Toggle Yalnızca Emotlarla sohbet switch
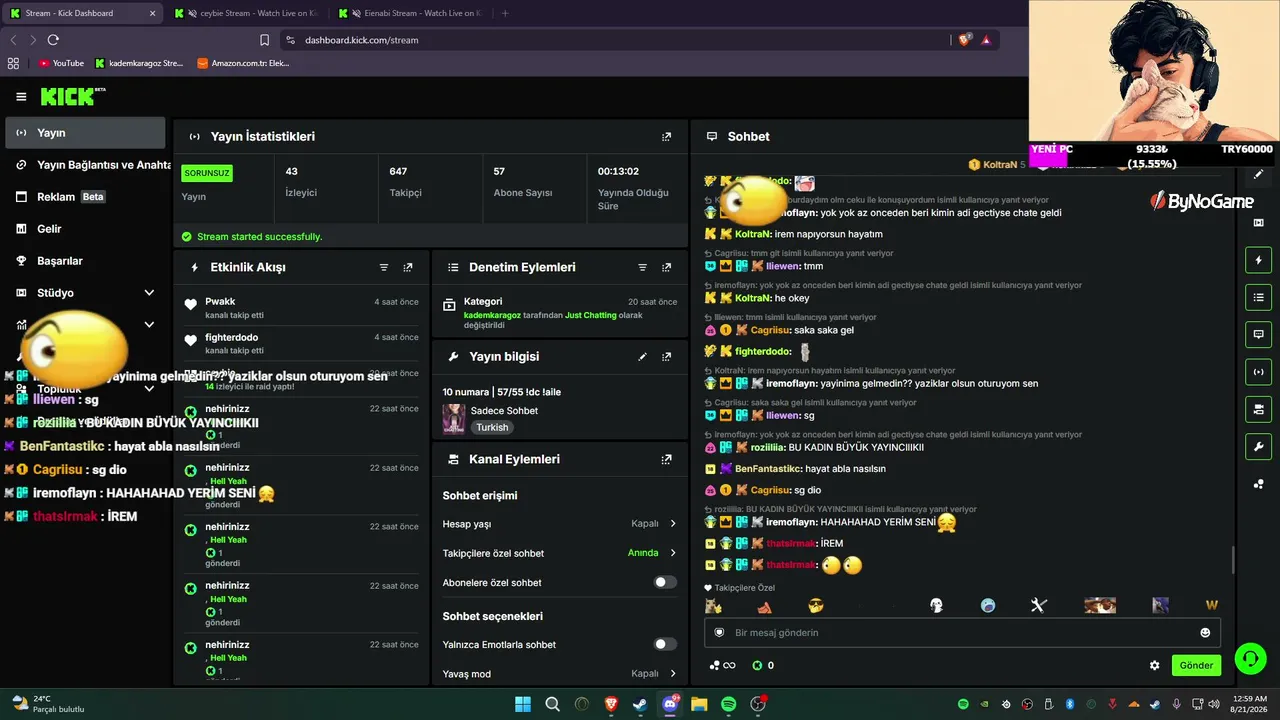 [x=665, y=644]
